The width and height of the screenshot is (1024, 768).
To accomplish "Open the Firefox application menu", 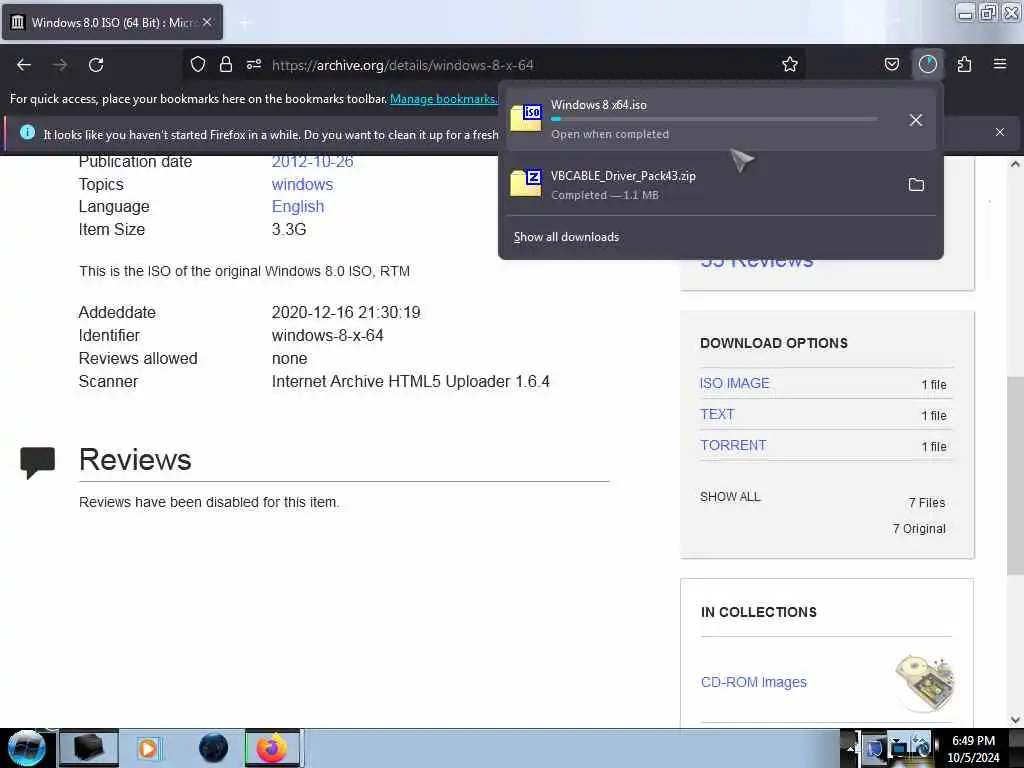I will [x=1000, y=64].
